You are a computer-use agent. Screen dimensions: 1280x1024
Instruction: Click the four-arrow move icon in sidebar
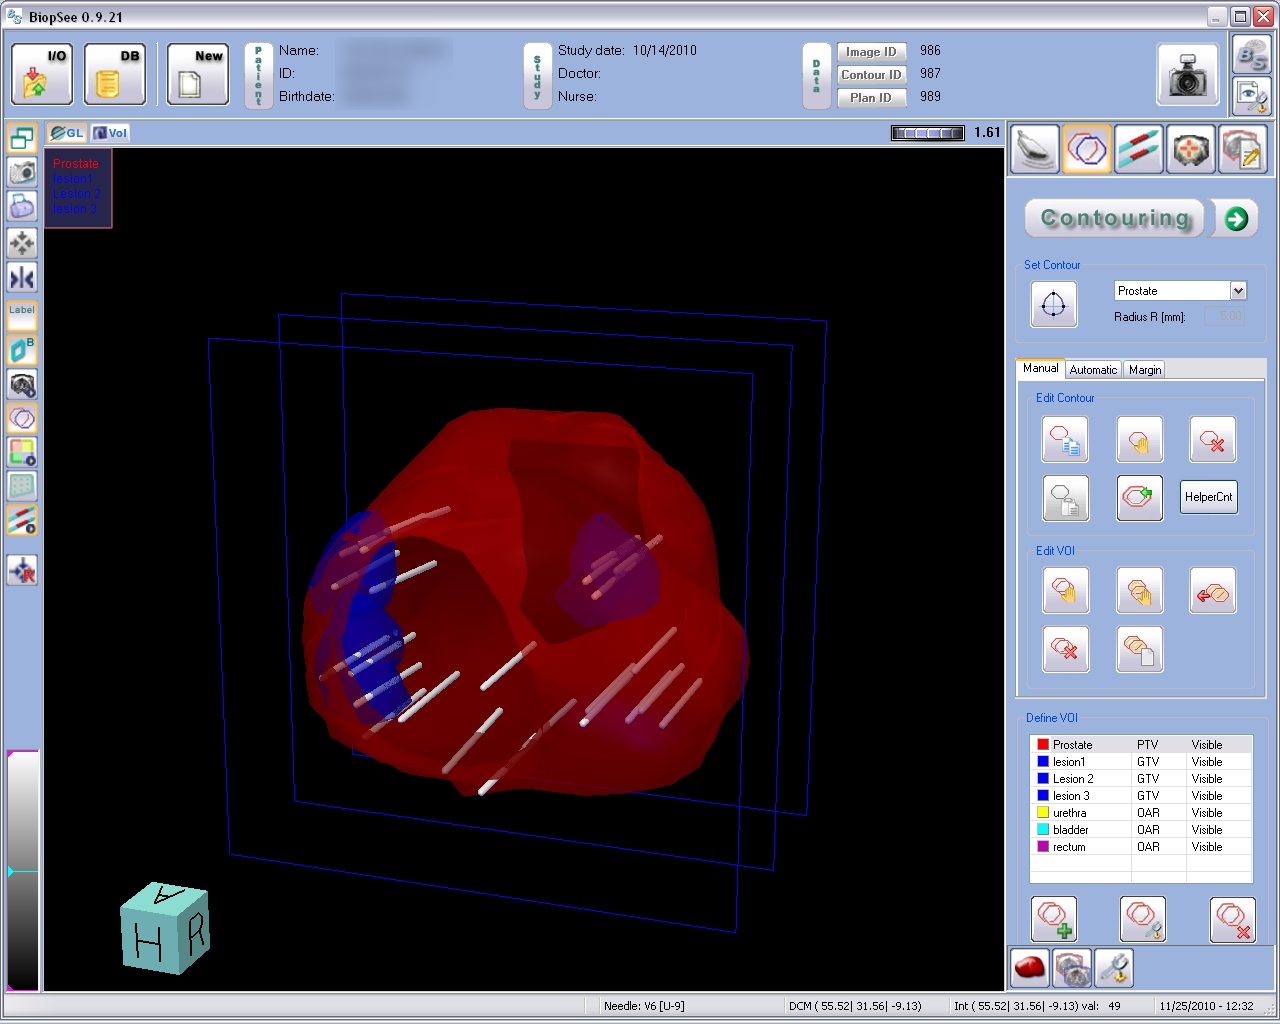22,243
